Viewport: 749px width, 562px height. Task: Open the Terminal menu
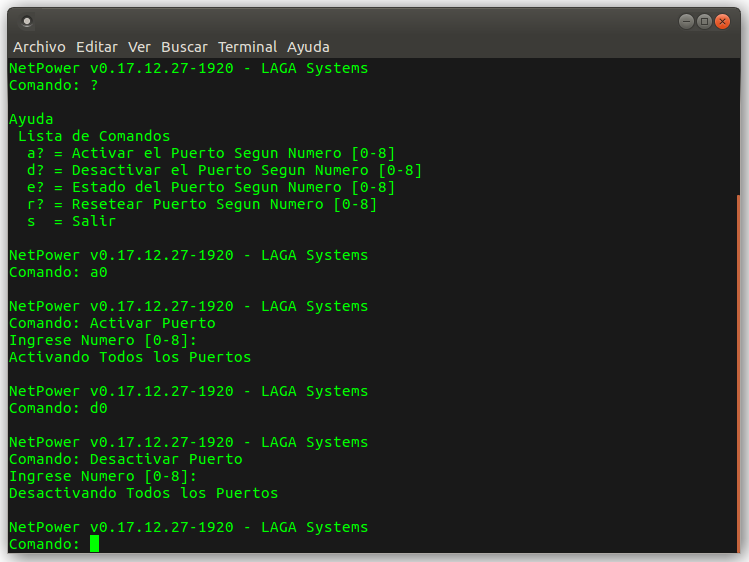pos(247,47)
